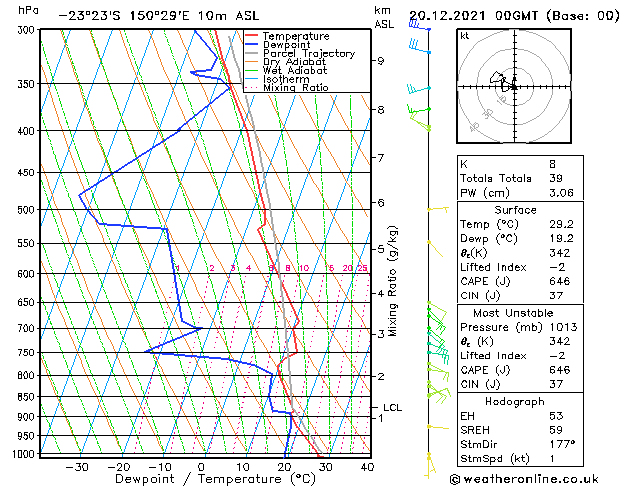Click the Most Unstable CAPE value 646
629x486 pixels.
click(560, 370)
